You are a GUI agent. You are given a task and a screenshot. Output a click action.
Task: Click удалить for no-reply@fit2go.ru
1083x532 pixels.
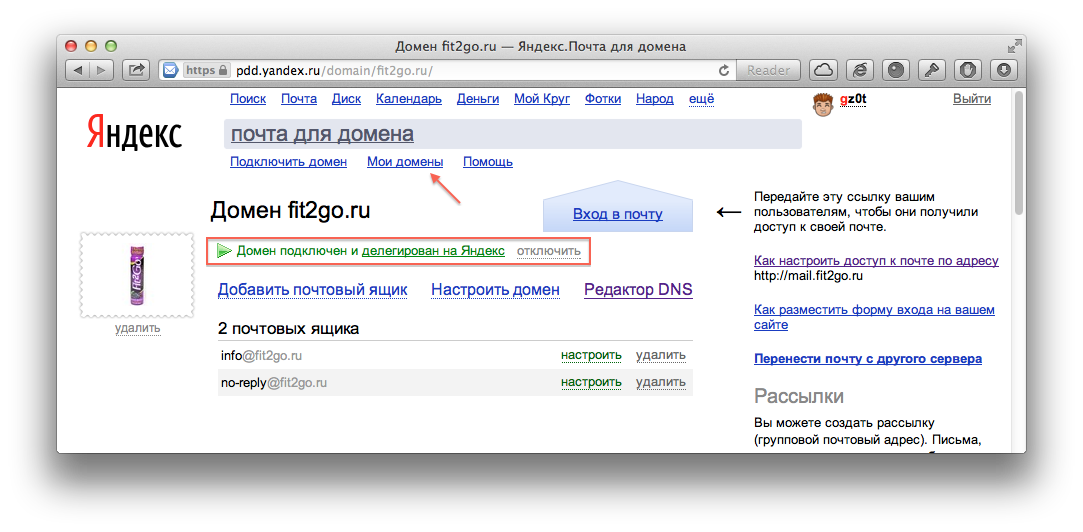click(x=661, y=381)
